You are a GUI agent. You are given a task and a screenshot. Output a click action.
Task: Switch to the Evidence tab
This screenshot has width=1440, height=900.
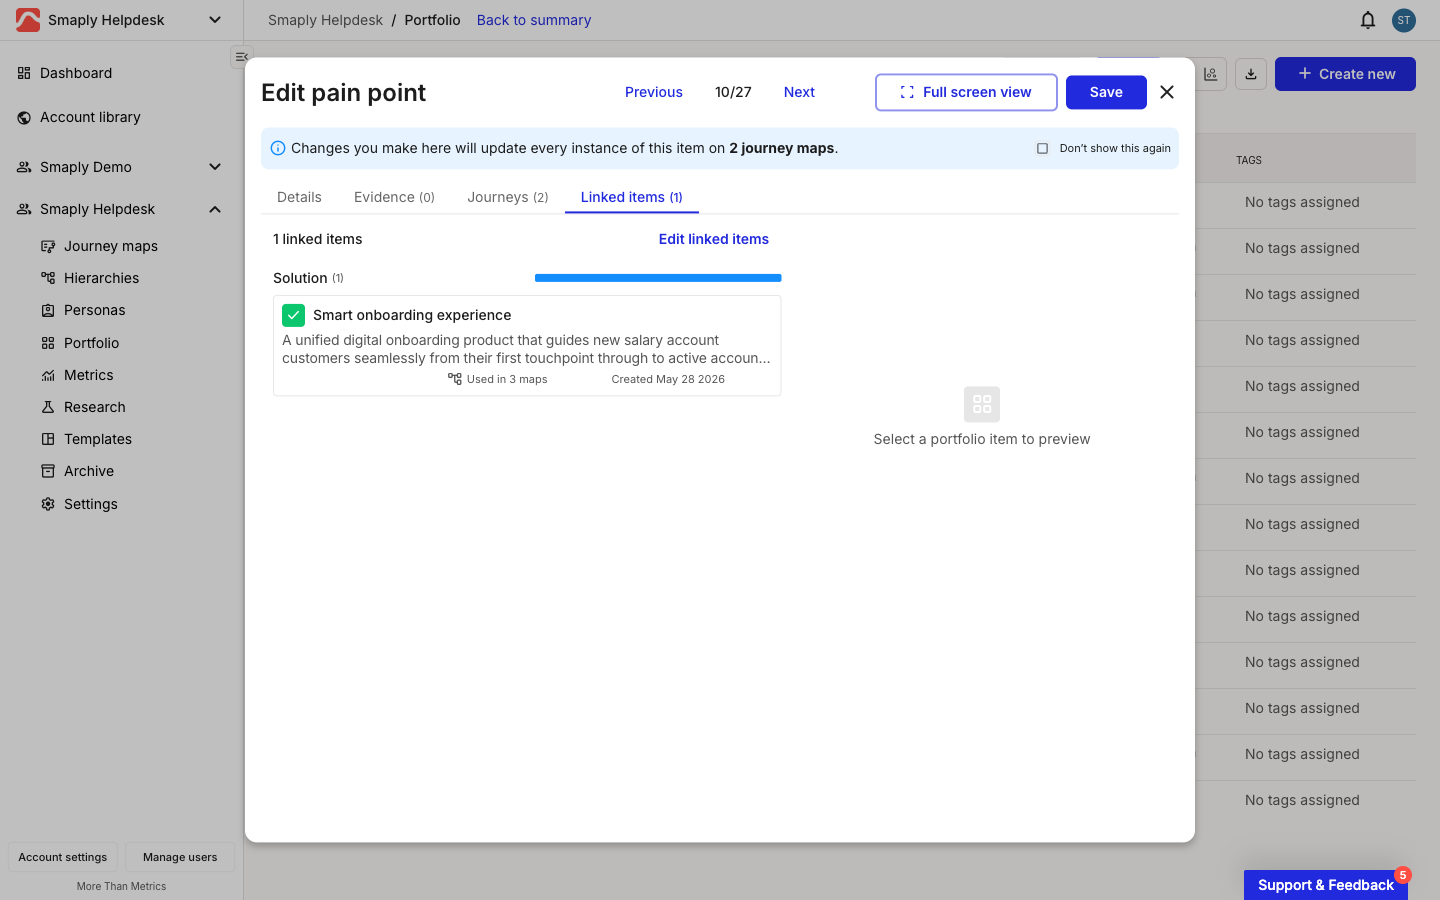394,197
